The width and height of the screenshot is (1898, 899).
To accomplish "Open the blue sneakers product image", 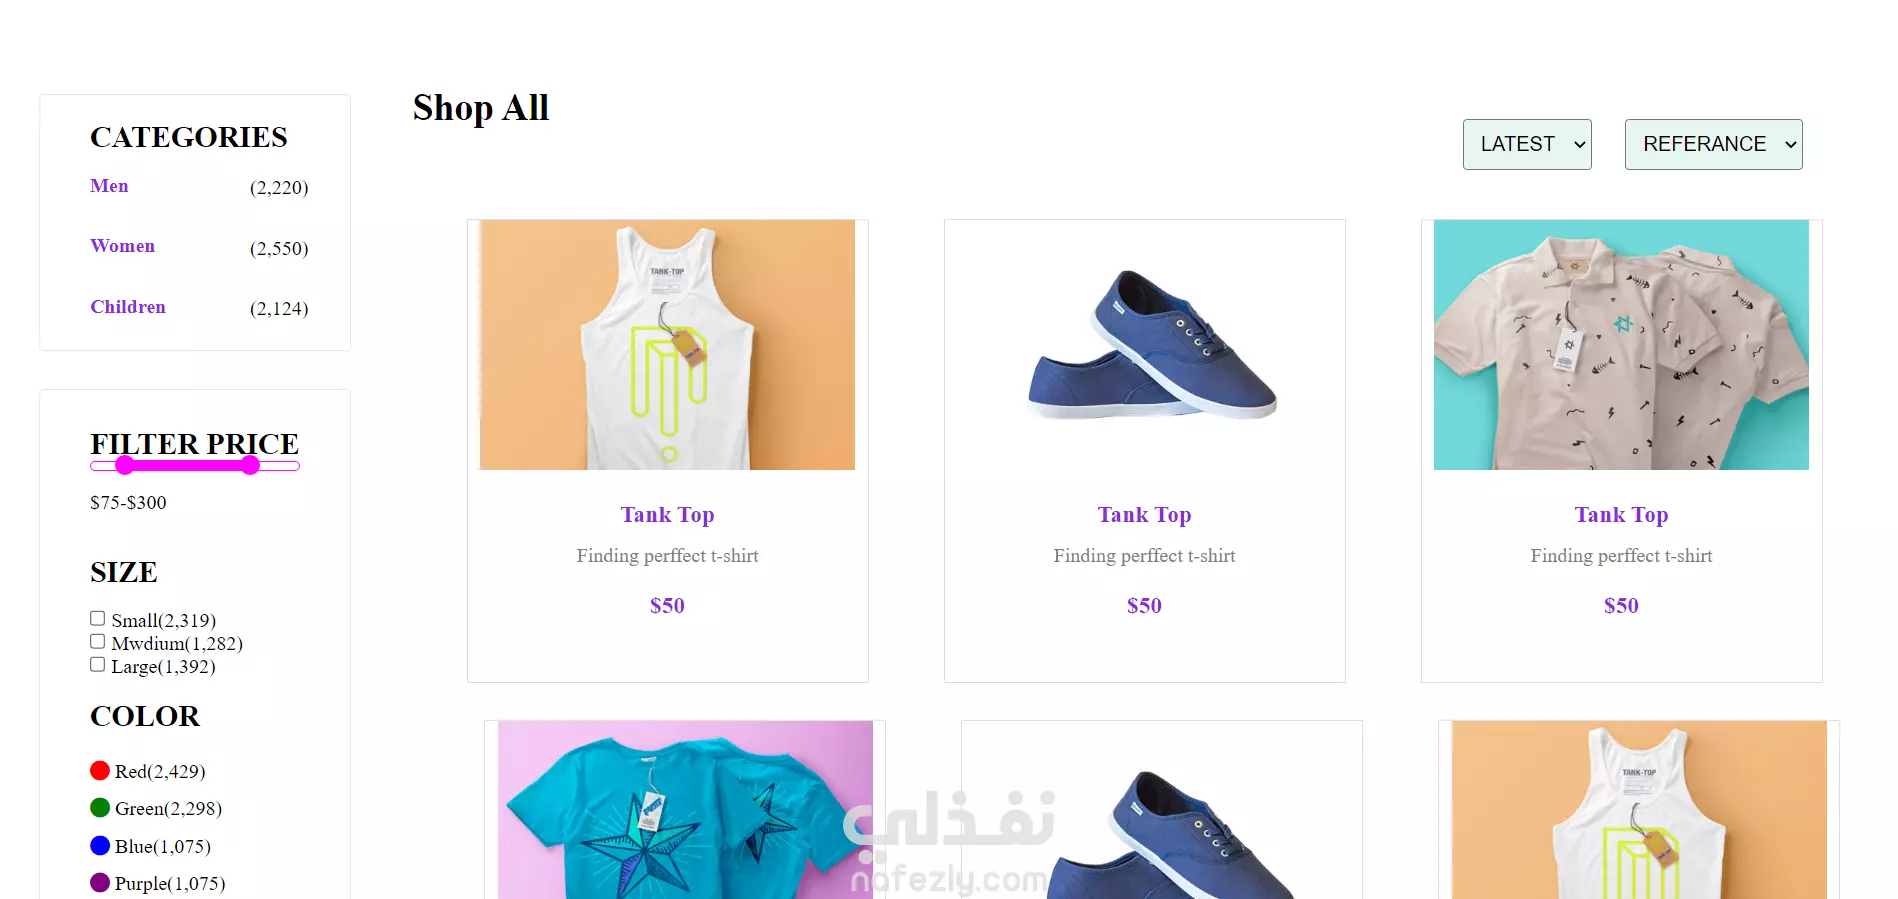I will 1144,345.
